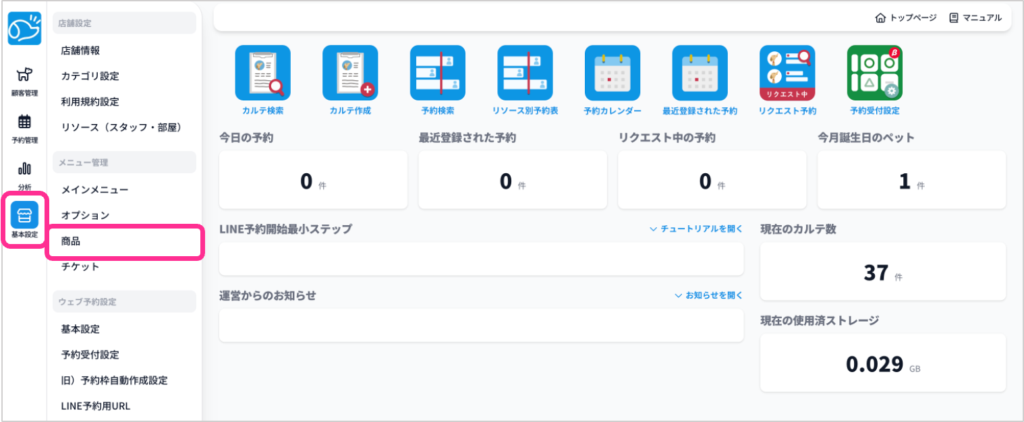The image size is (1024, 422).
Task: Expand チュートリアルを開く
Action: (696, 229)
